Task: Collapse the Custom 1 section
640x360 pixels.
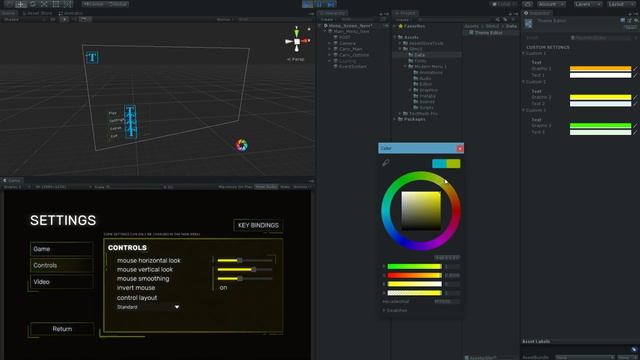Action: pos(524,53)
